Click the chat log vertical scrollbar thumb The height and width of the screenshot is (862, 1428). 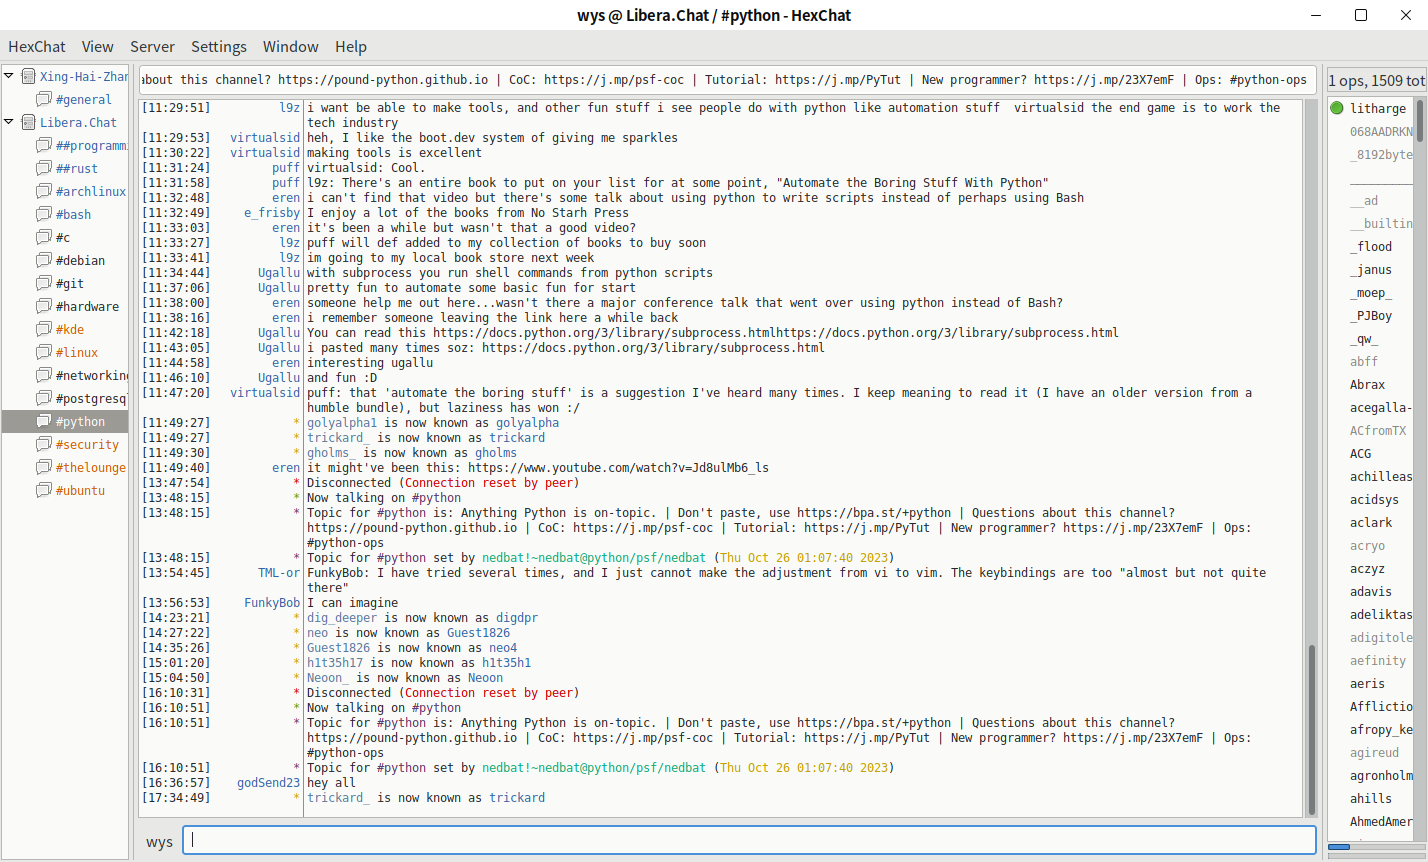coord(1312,728)
